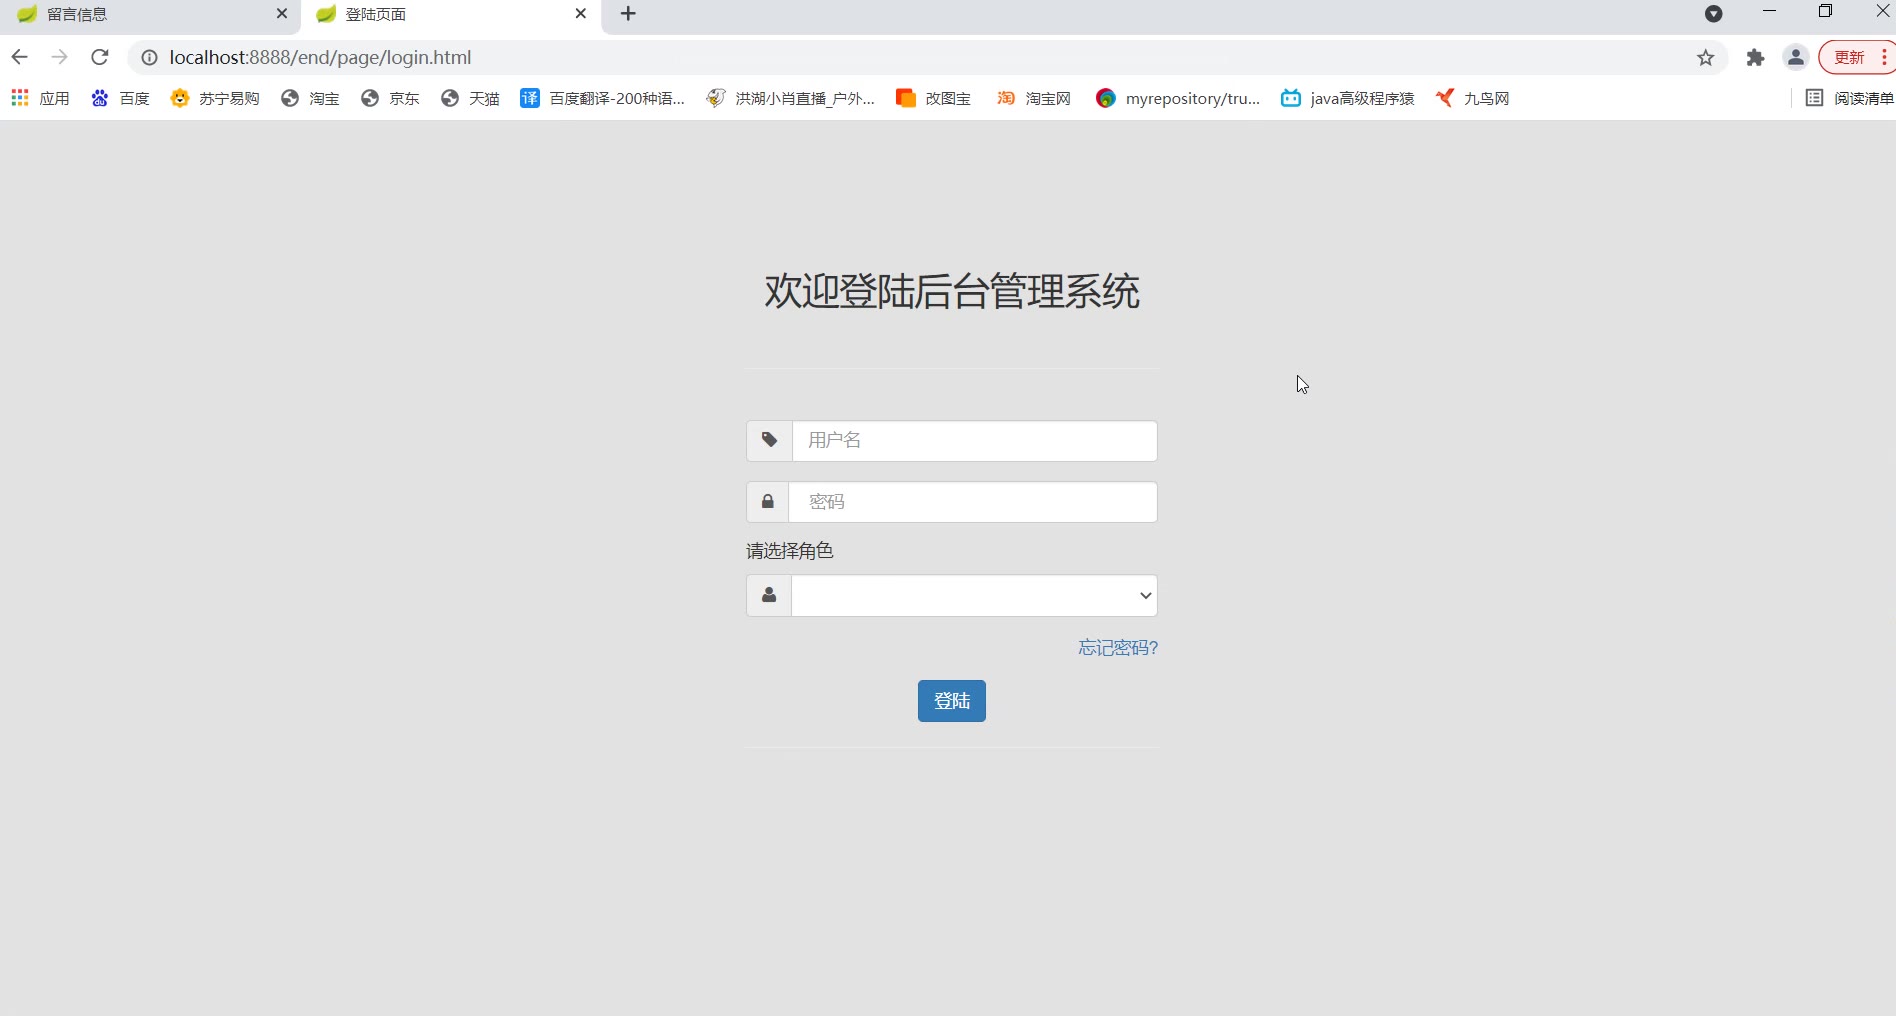Viewport: 1896px width, 1016px height.
Task: Click the 请选择角色 label
Action: 790,551
